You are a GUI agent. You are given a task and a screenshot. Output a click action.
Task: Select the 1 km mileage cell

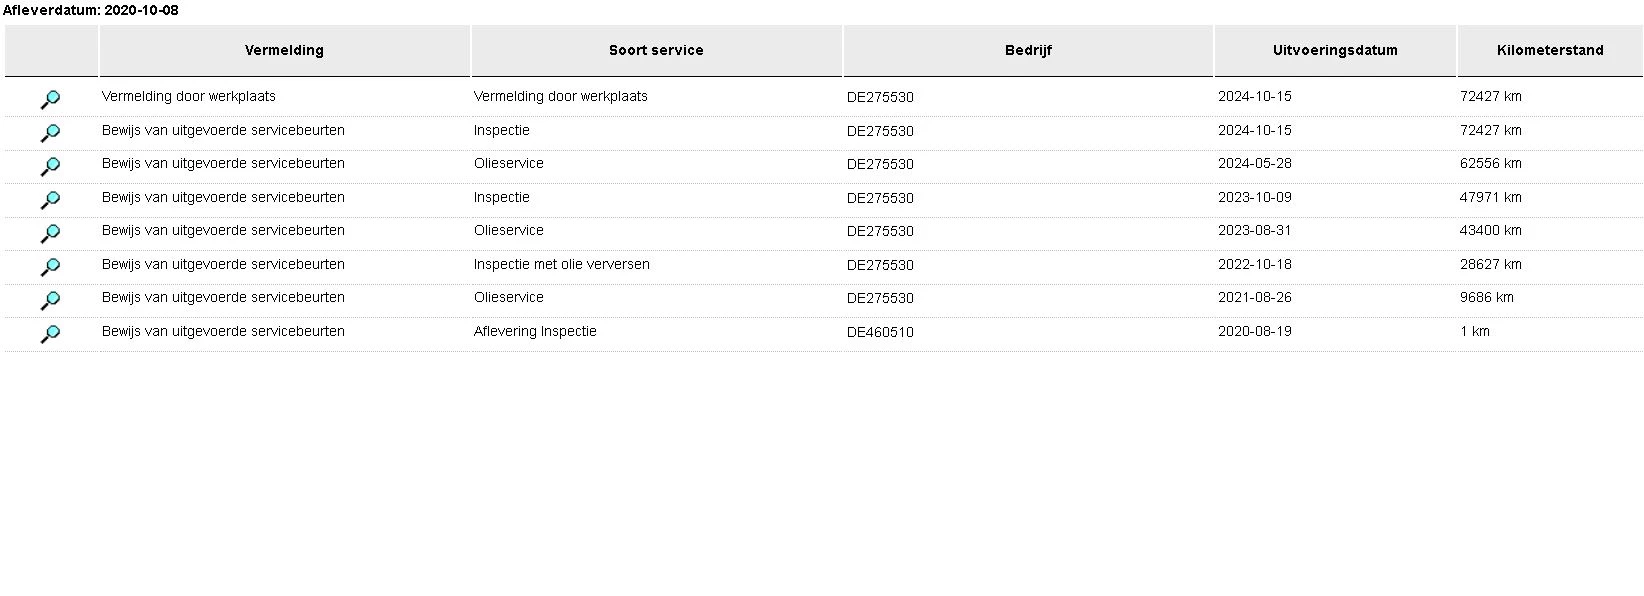coord(1475,331)
